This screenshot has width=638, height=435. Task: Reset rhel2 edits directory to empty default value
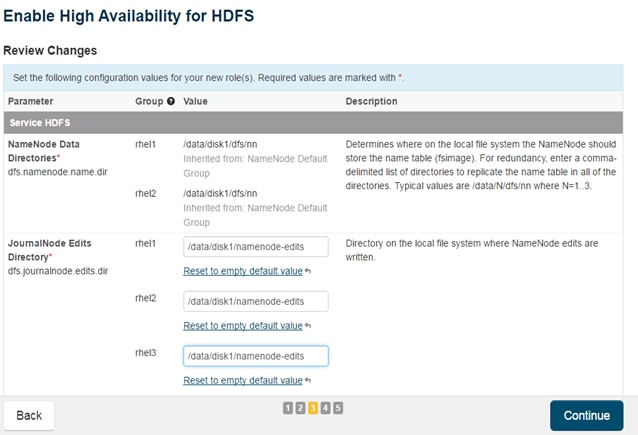(243, 325)
